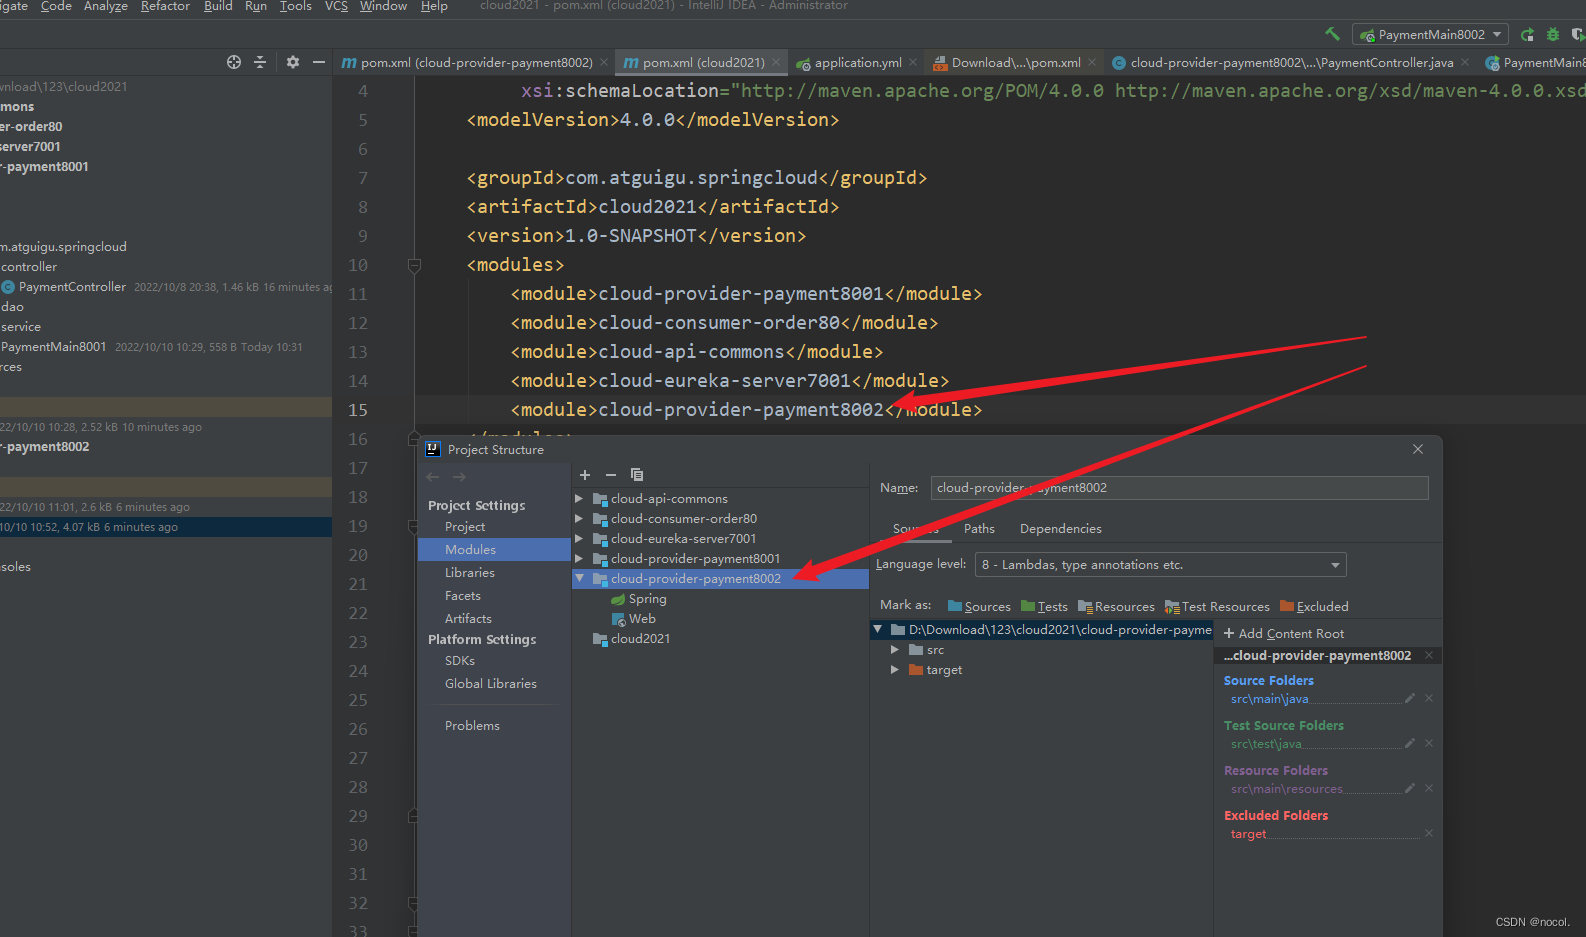Select the cloud2021 module
The image size is (1586, 937).
[x=632, y=639]
